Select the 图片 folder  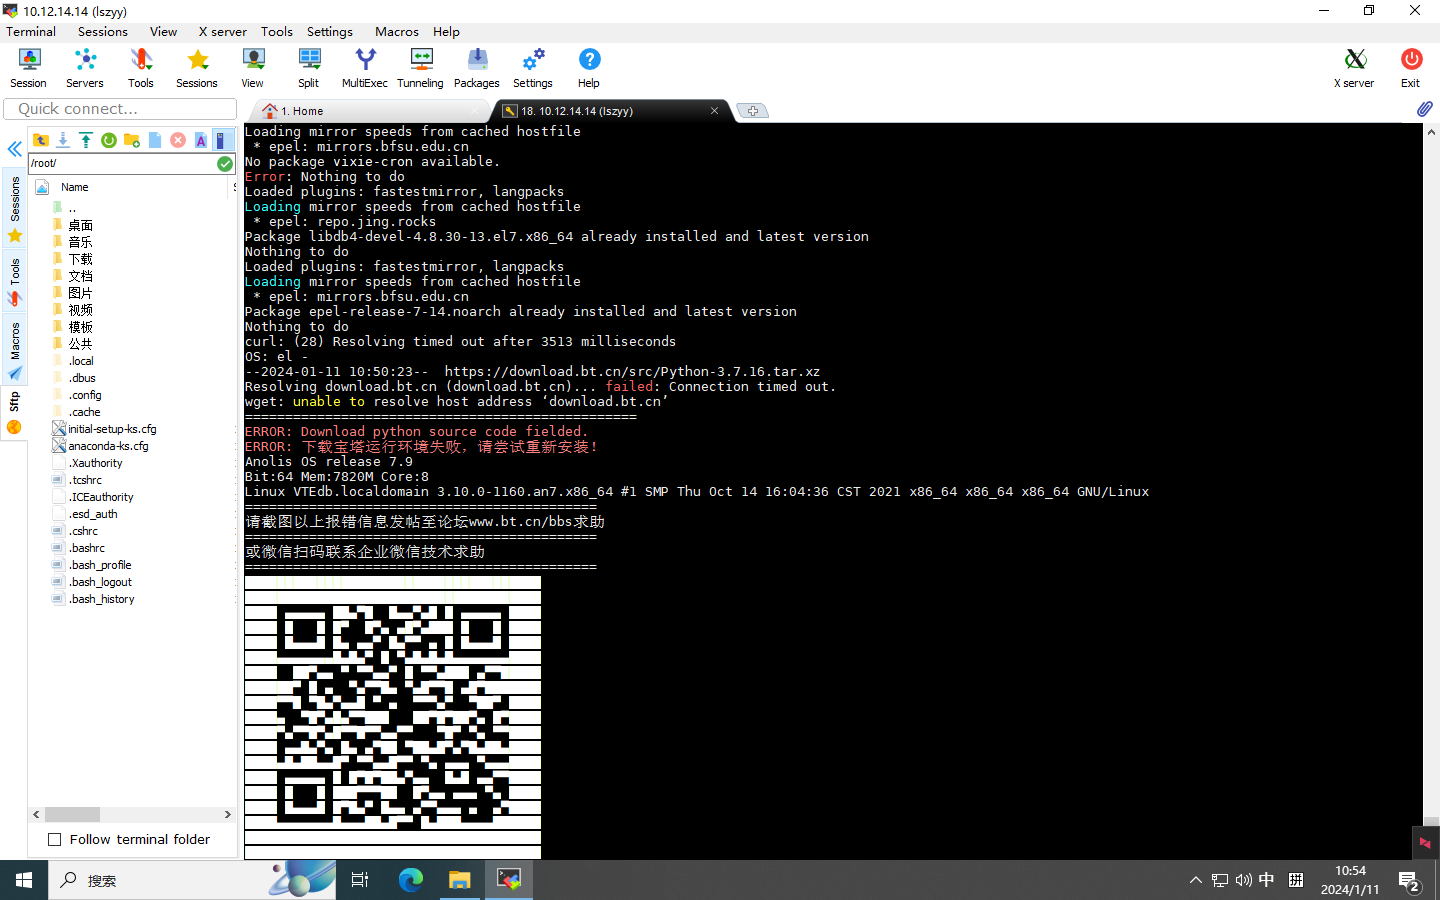(x=80, y=293)
